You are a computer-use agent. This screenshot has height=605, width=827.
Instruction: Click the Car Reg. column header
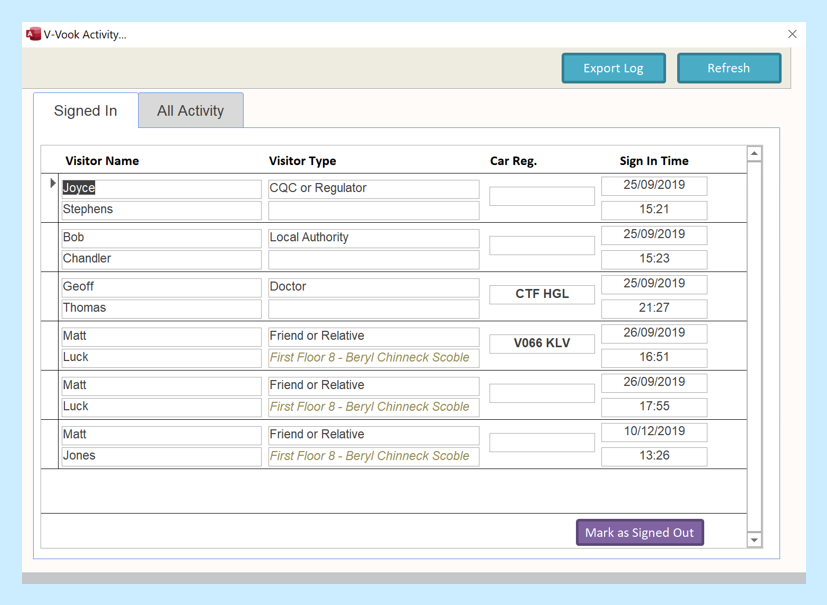513,161
